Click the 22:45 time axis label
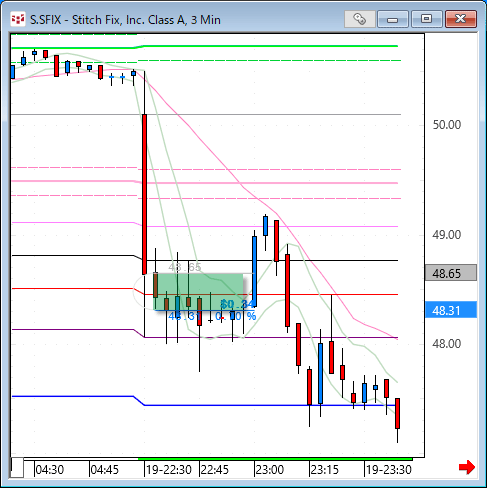487x488 pixels. (x=215, y=470)
